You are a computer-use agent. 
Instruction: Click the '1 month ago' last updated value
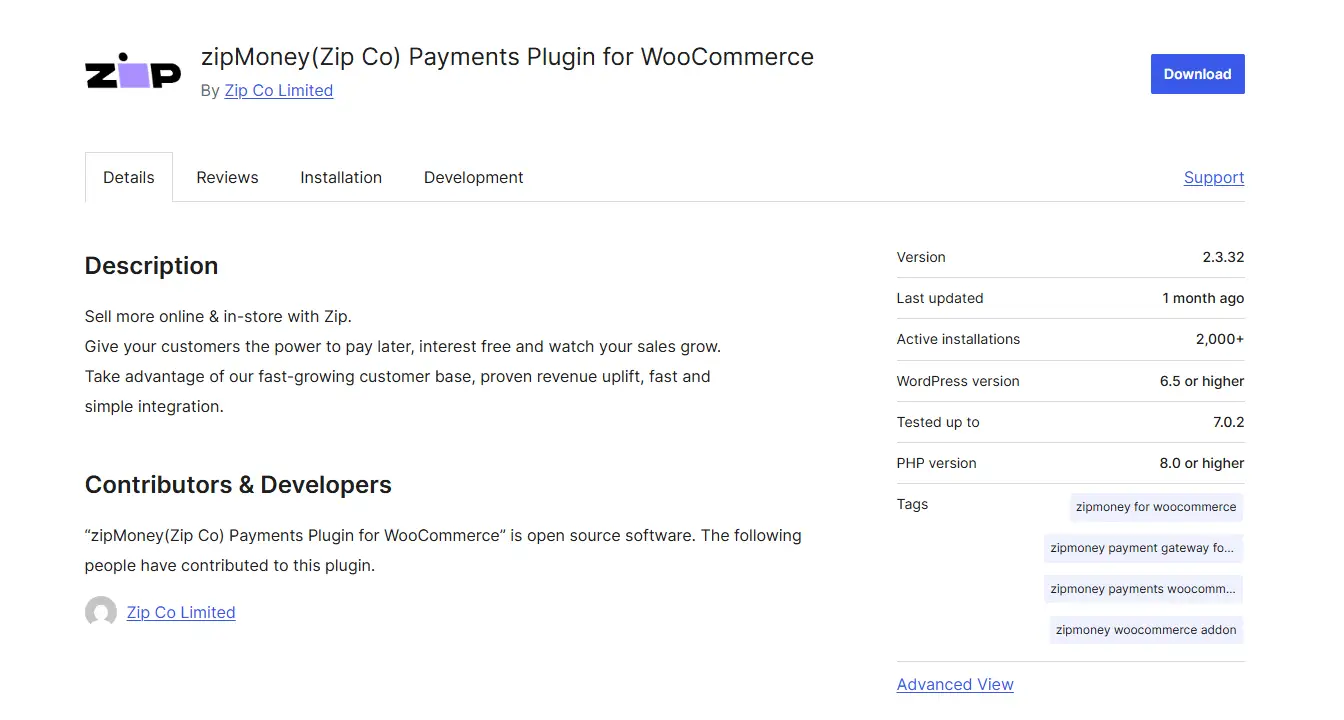[1203, 298]
